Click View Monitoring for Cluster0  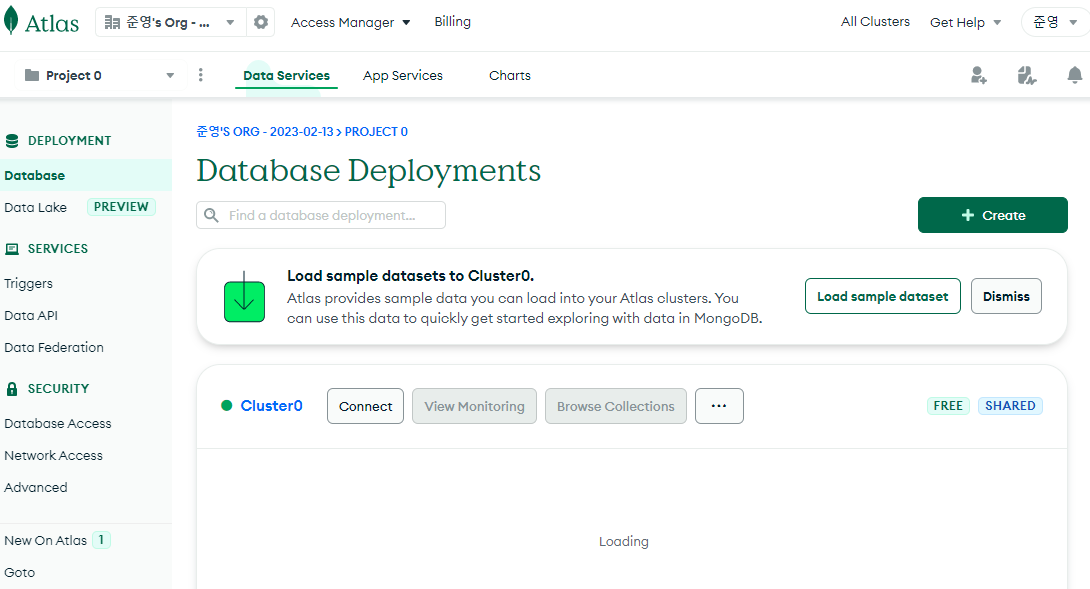475,406
